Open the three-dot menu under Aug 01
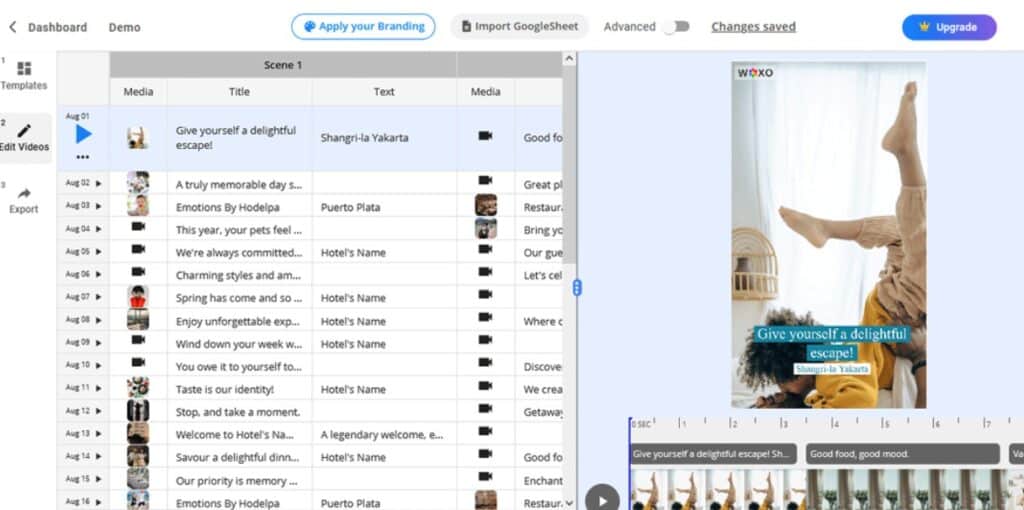 [83, 157]
